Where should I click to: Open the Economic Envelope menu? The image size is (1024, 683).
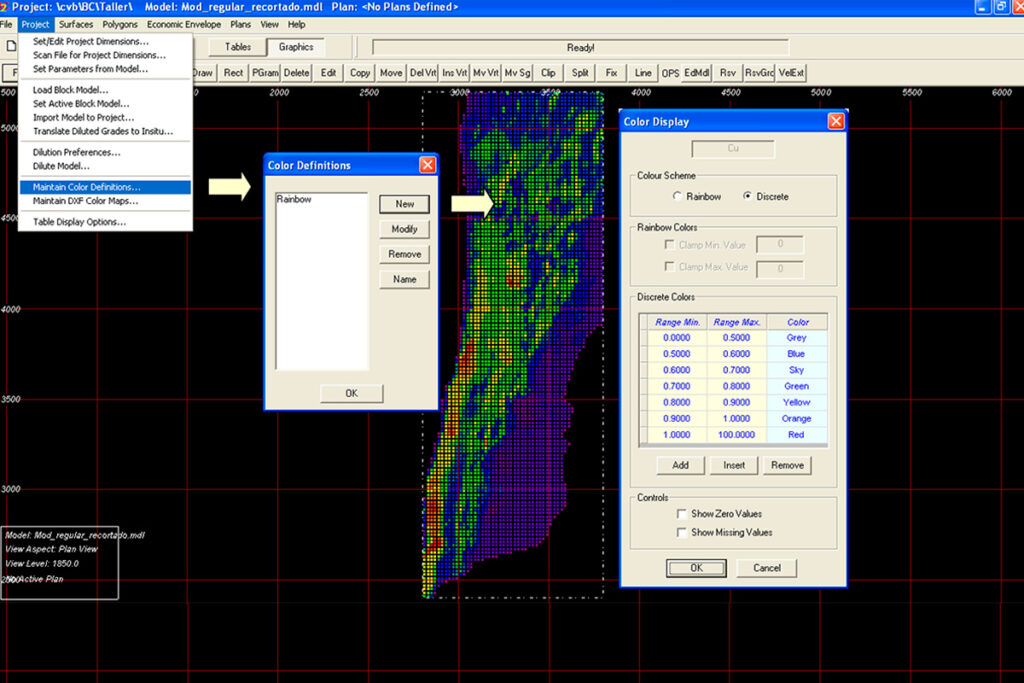pos(184,24)
